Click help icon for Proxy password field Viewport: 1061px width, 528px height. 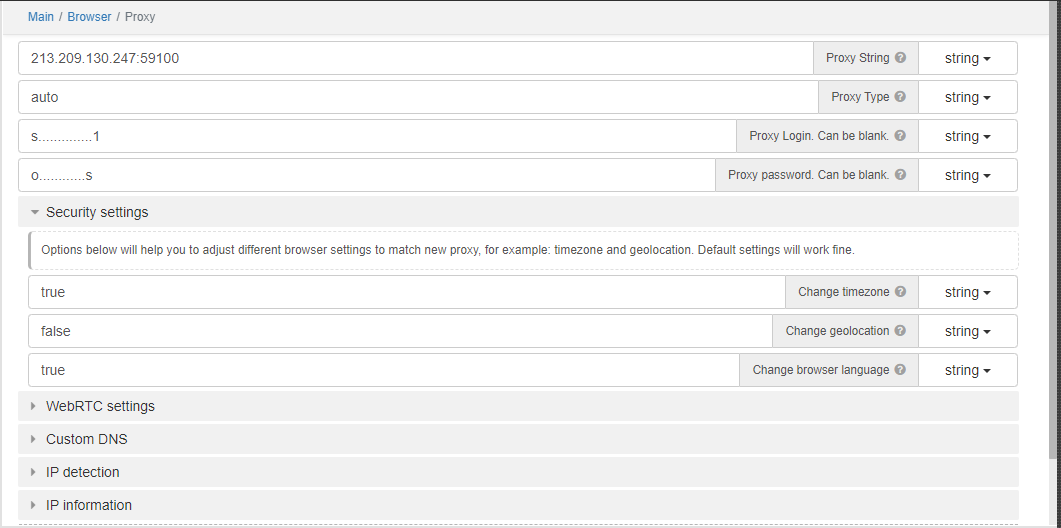click(900, 175)
